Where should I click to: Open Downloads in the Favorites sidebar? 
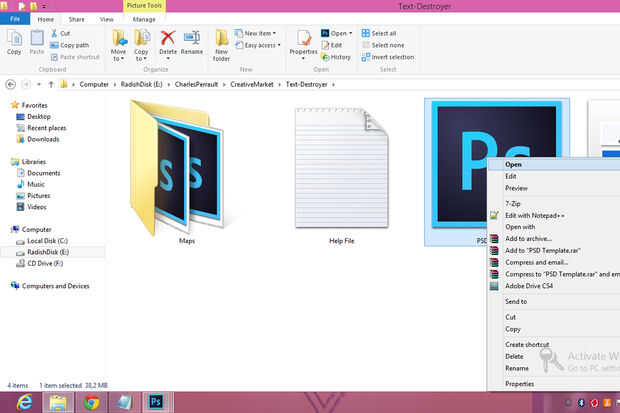tap(43, 139)
